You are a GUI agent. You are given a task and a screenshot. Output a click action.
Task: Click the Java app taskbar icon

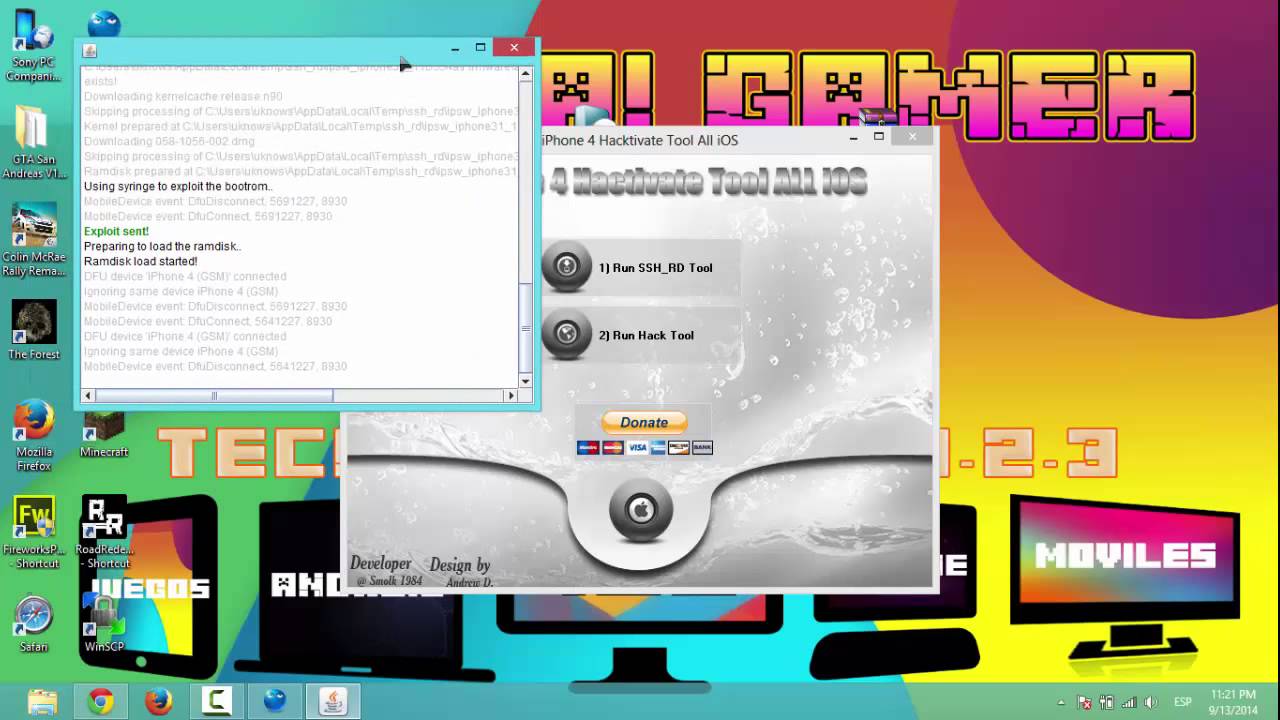coord(332,702)
